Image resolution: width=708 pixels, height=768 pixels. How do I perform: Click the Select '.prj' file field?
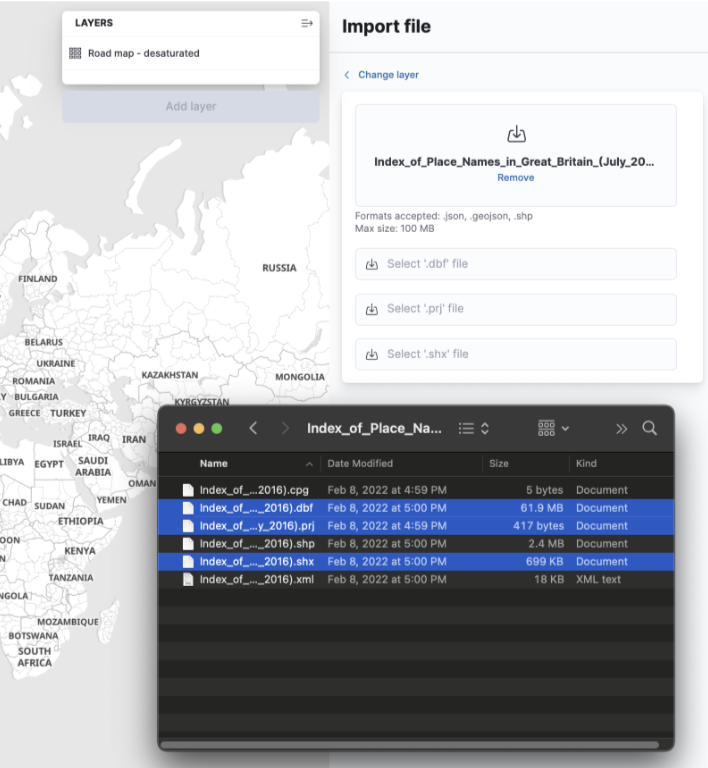[516, 309]
